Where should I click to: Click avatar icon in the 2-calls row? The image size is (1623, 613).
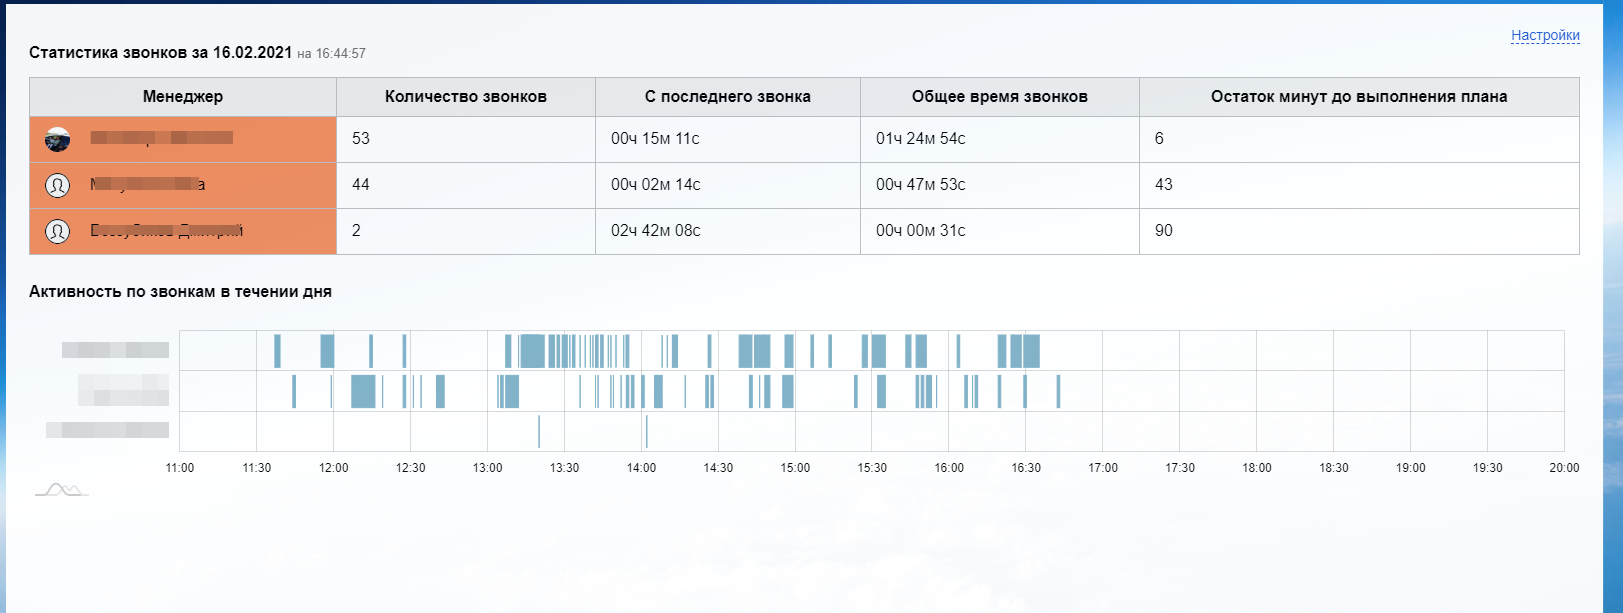pos(58,231)
